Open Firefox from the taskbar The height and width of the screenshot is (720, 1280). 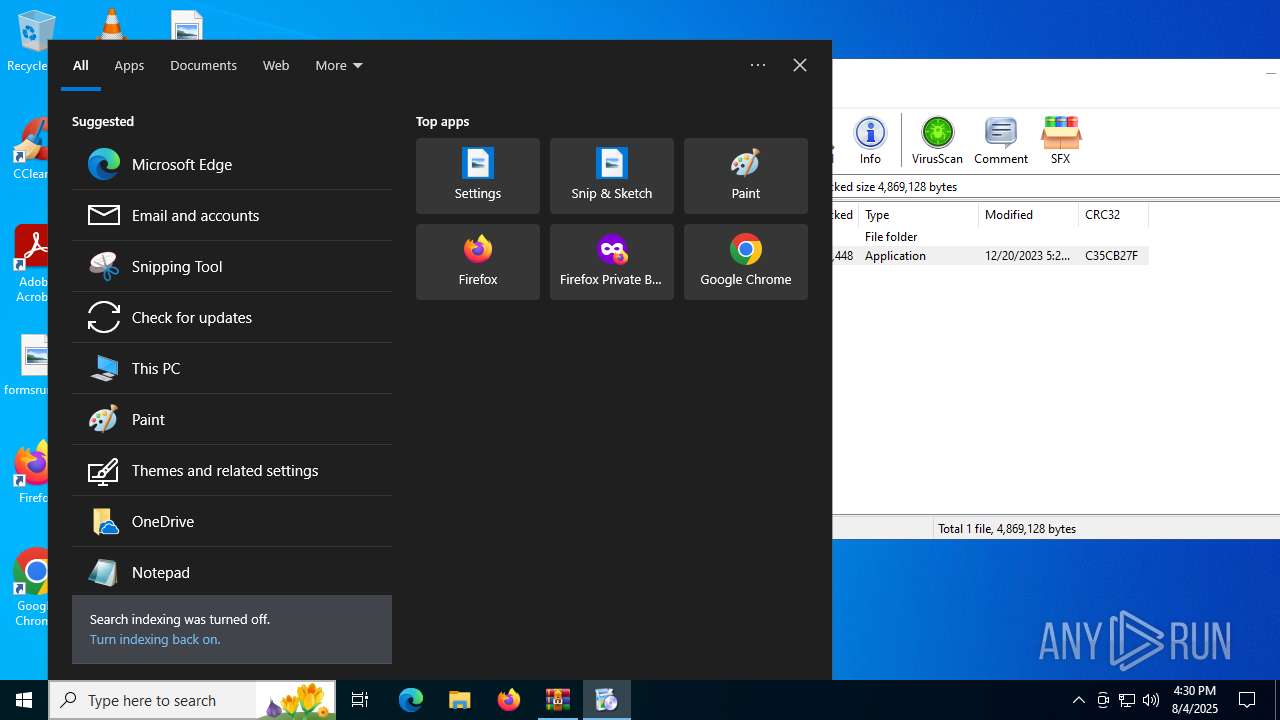(509, 700)
